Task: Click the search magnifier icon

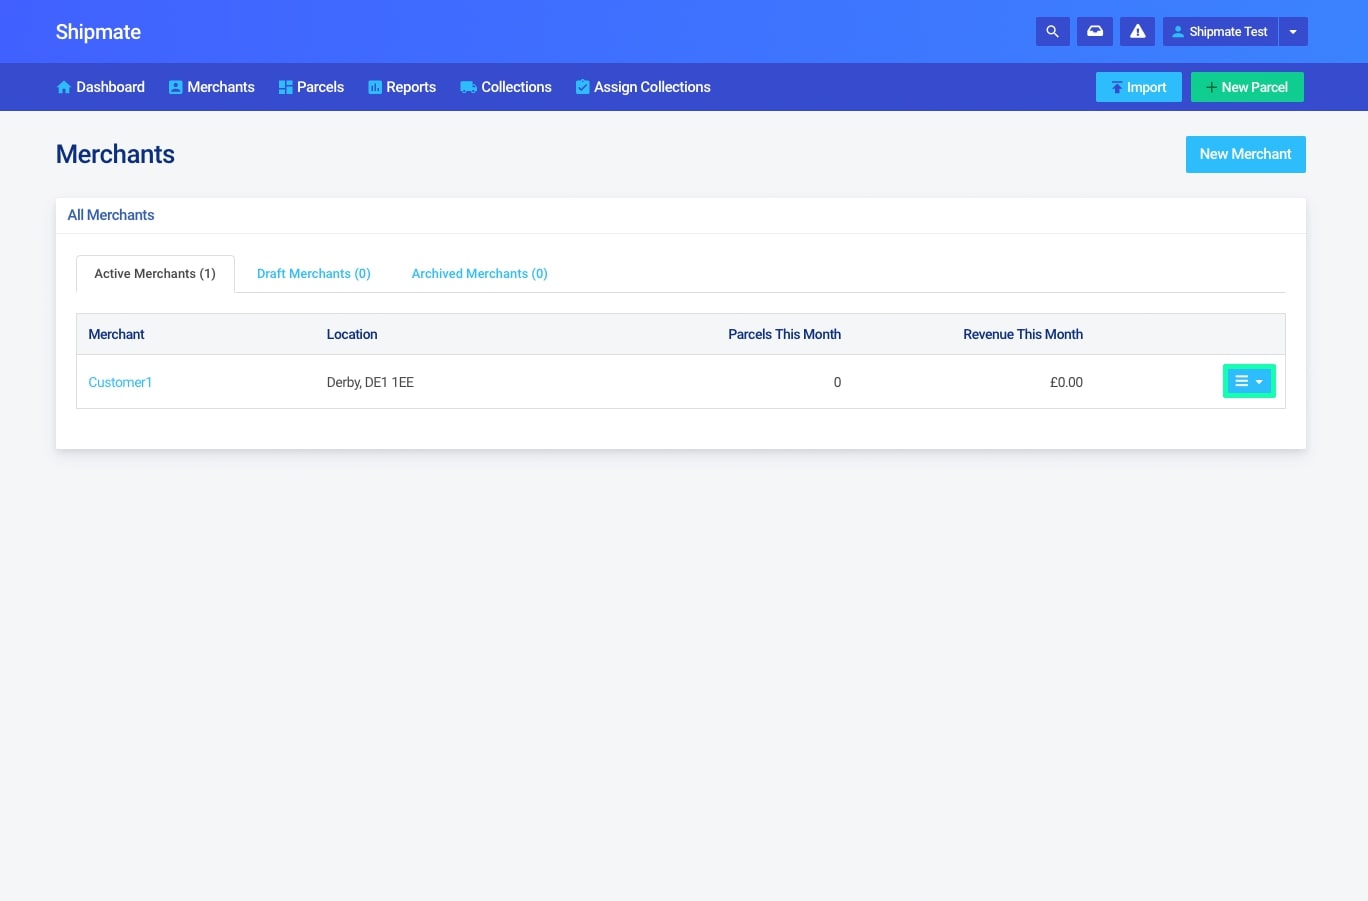Action: coord(1052,32)
